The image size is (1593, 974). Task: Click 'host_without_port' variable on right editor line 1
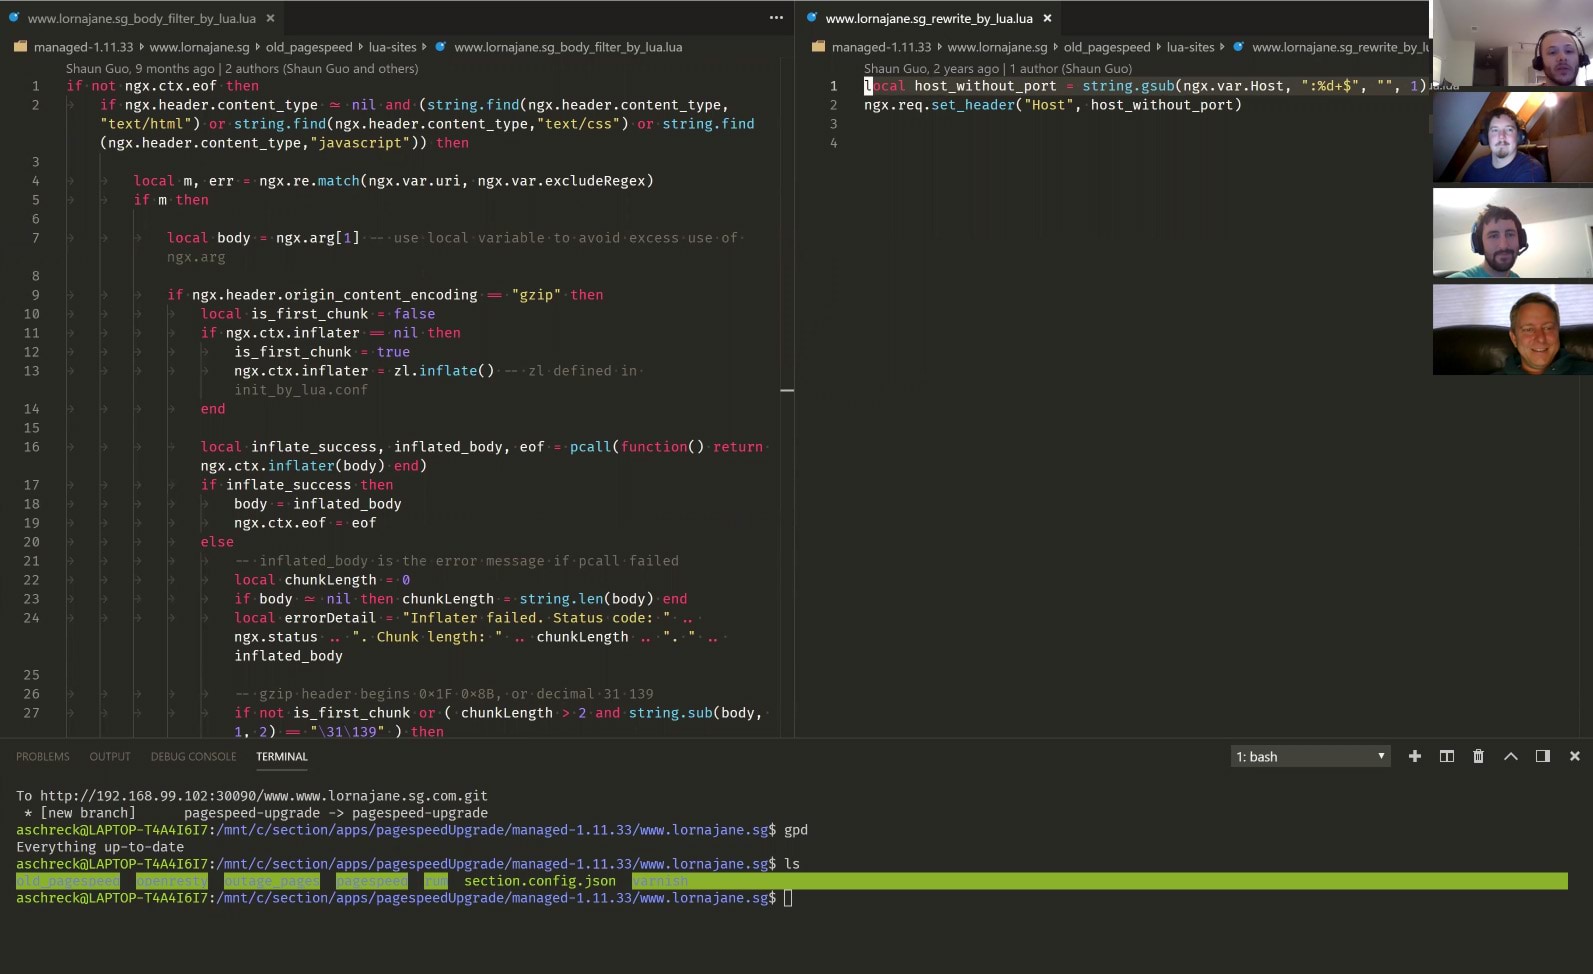pyautogui.click(x=985, y=86)
